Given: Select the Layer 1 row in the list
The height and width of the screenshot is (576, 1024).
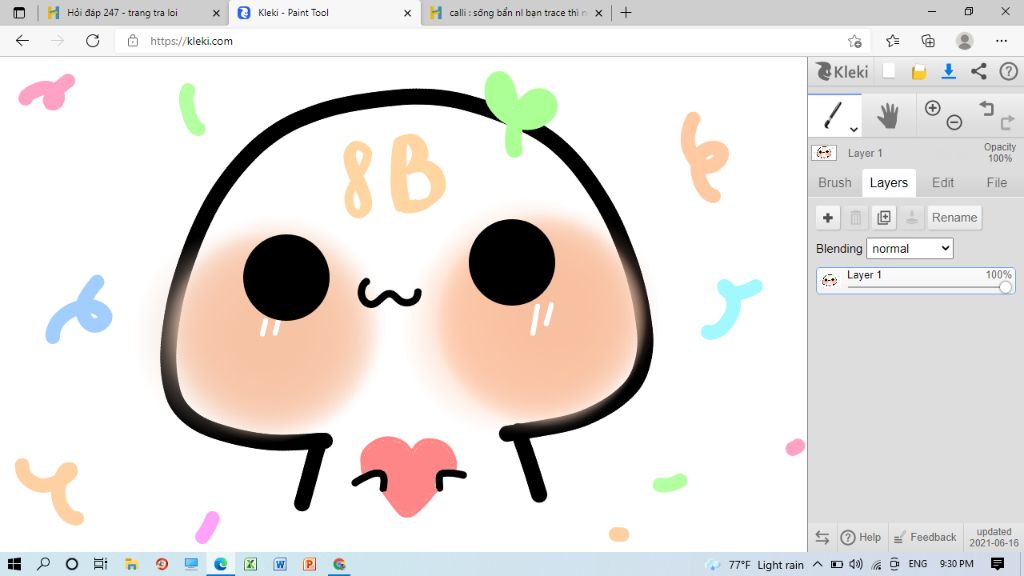Looking at the screenshot, I should point(916,280).
